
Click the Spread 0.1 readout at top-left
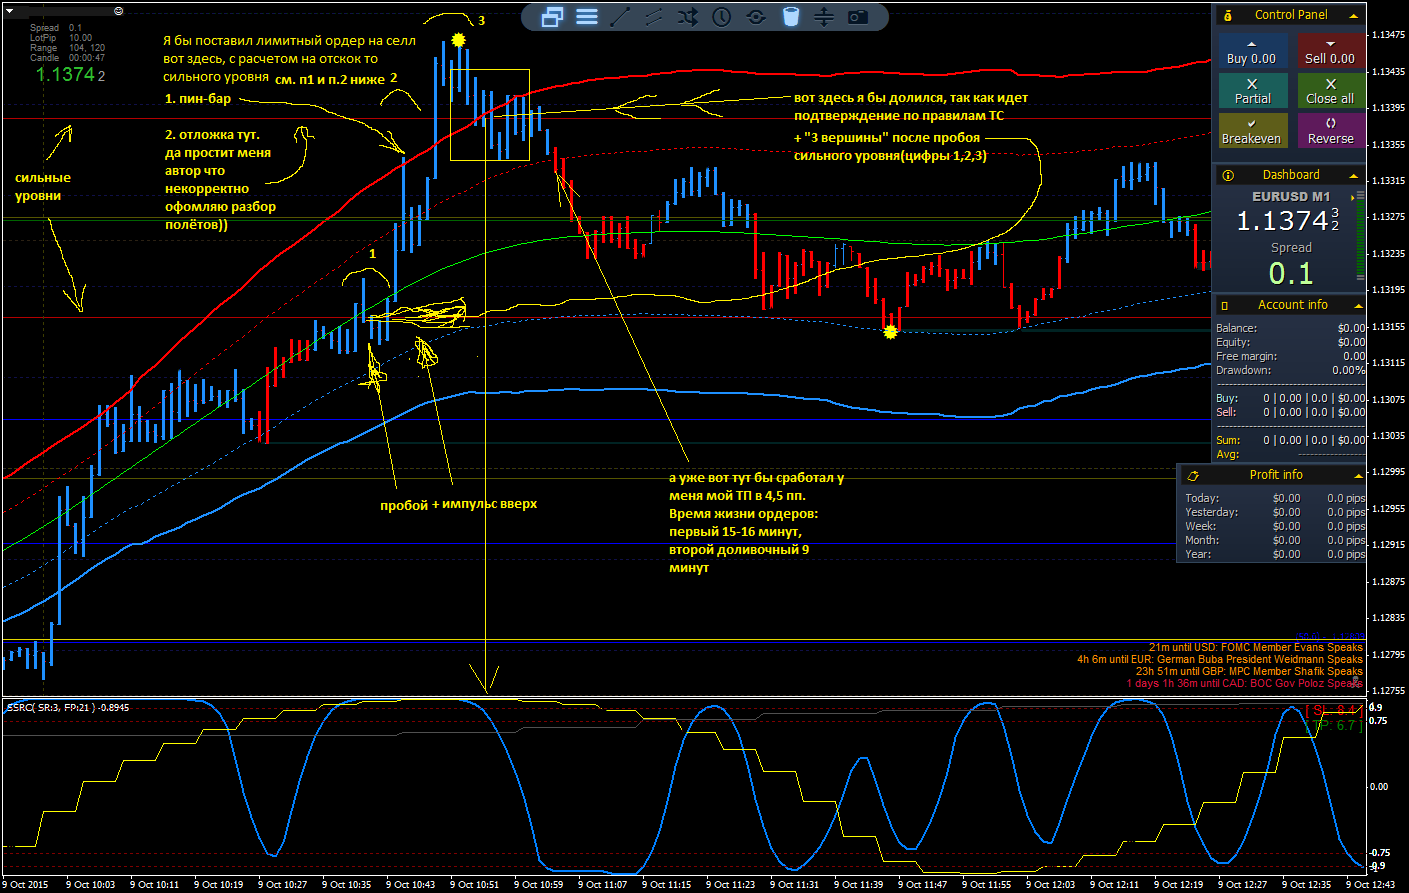(56, 28)
